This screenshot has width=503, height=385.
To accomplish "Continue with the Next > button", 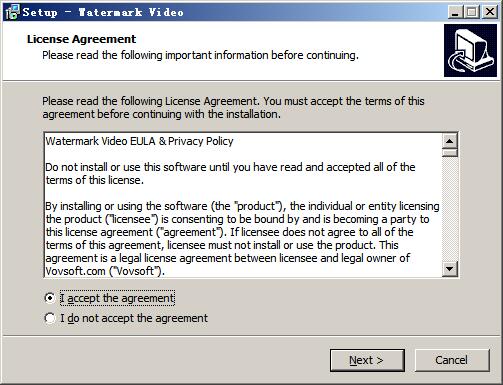I will (x=367, y=360).
